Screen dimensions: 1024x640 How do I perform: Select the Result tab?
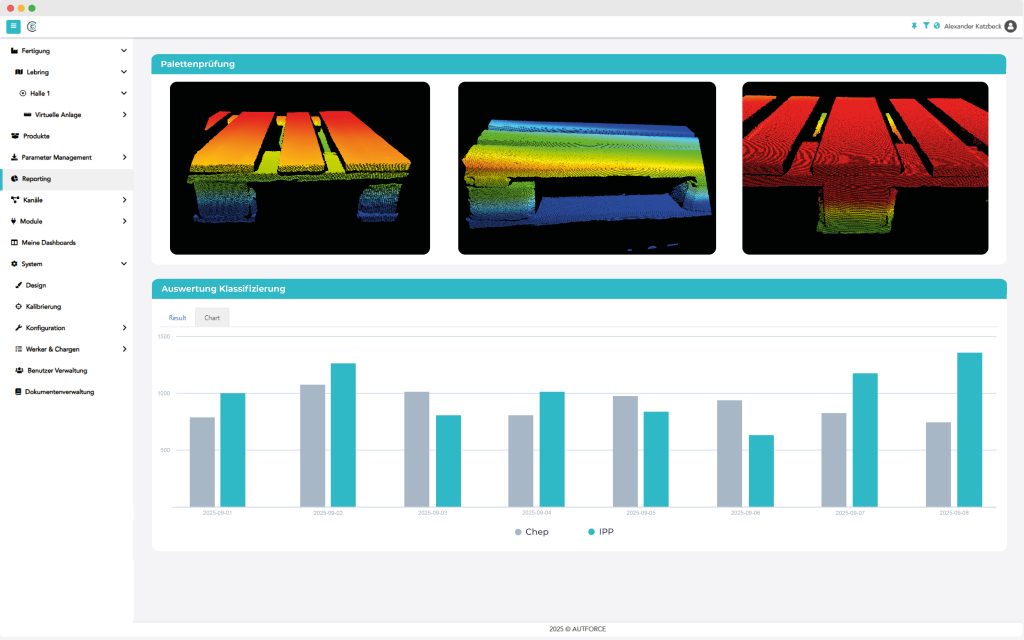[177, 317]
